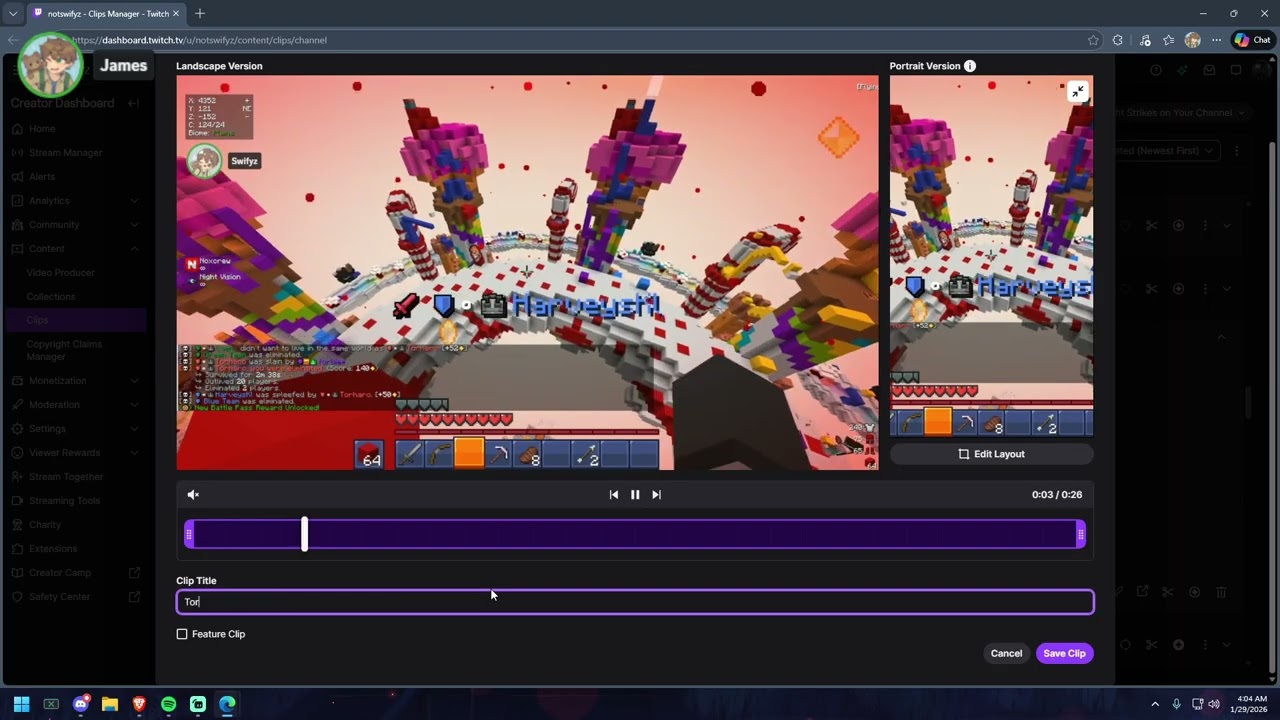This screenshot has width=1280, height=720.
Task: Open Creator Camp external link icon
Action: [135, 573]
